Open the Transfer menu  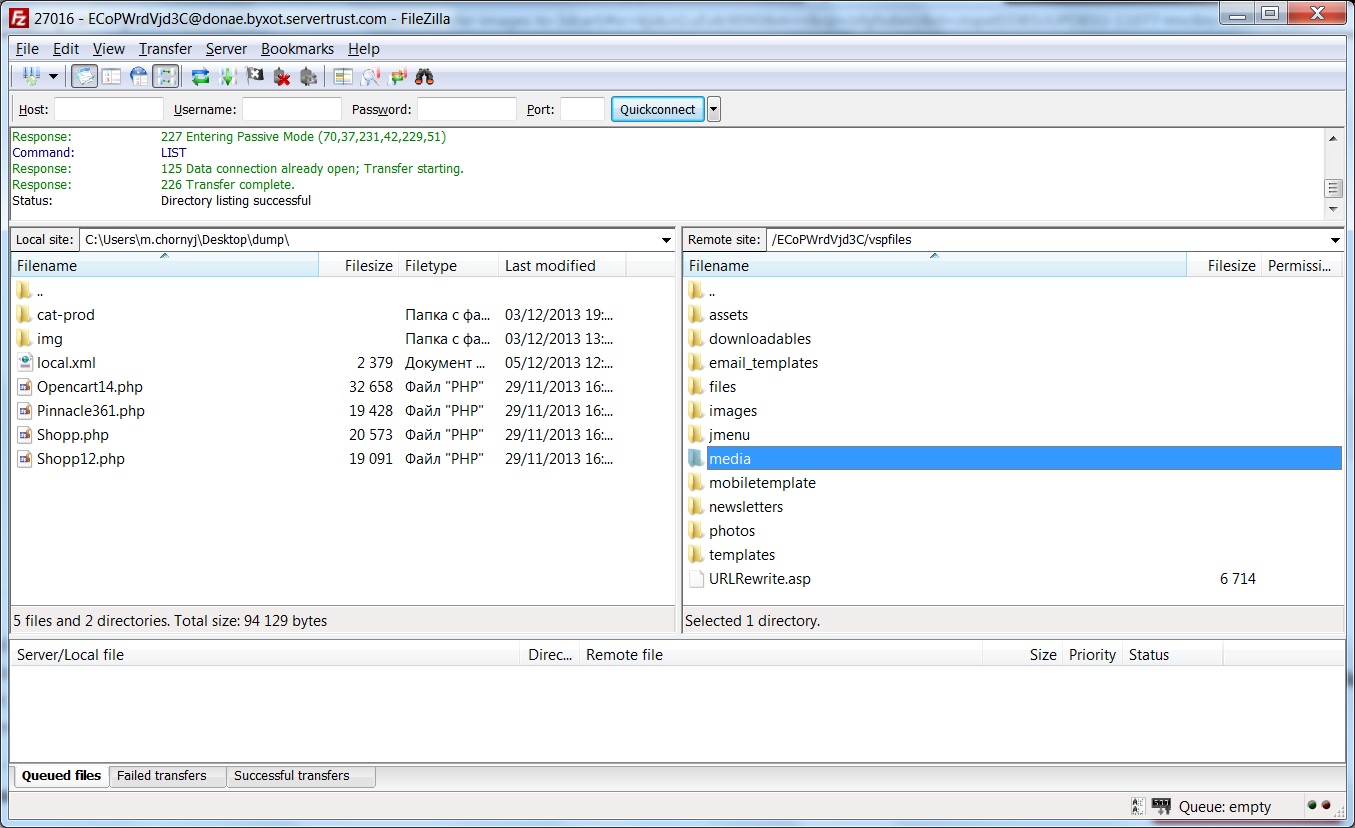[x=165, y=49]
